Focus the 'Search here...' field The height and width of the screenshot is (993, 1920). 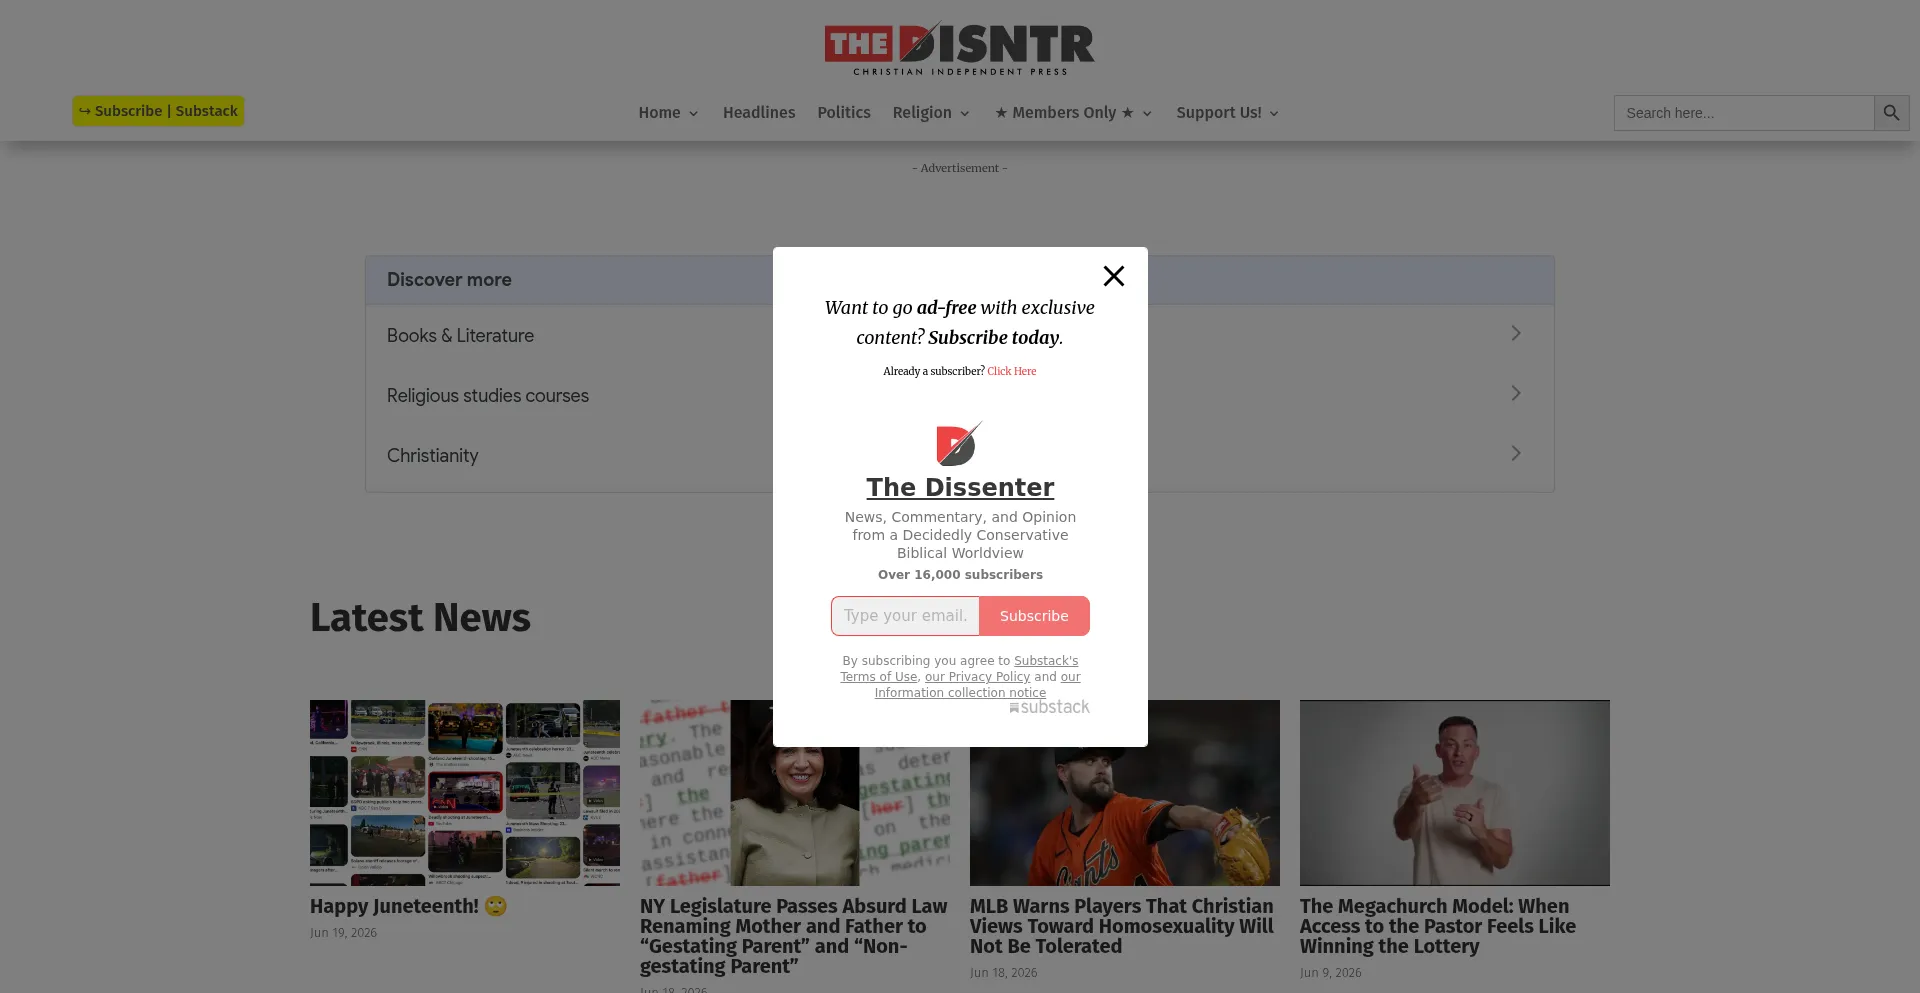(x=1744, y=113)
